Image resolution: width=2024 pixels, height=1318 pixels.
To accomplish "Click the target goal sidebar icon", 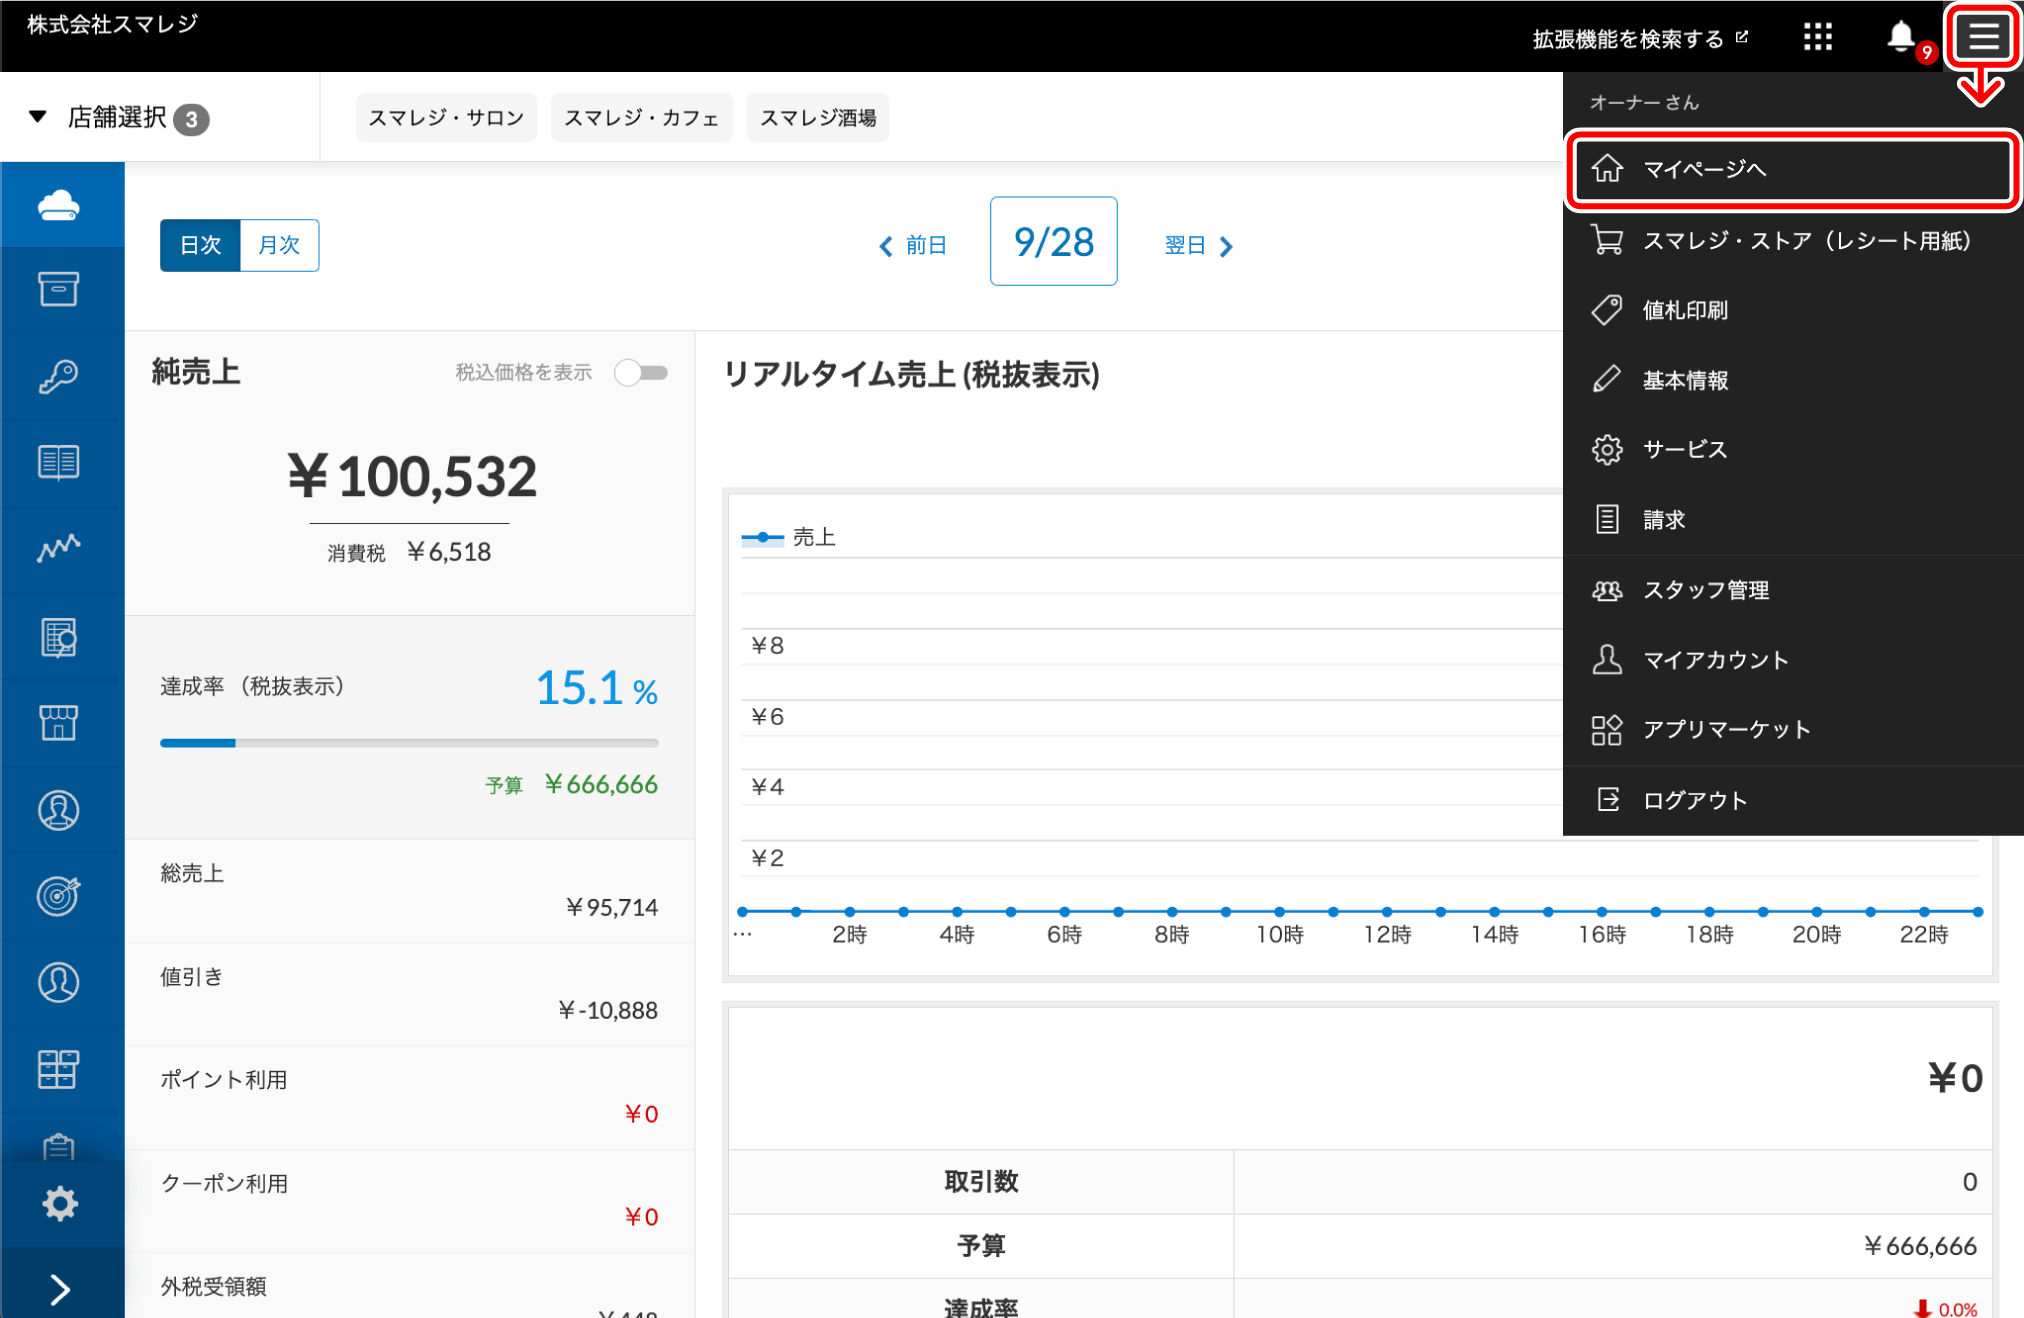I will (59, 895).
